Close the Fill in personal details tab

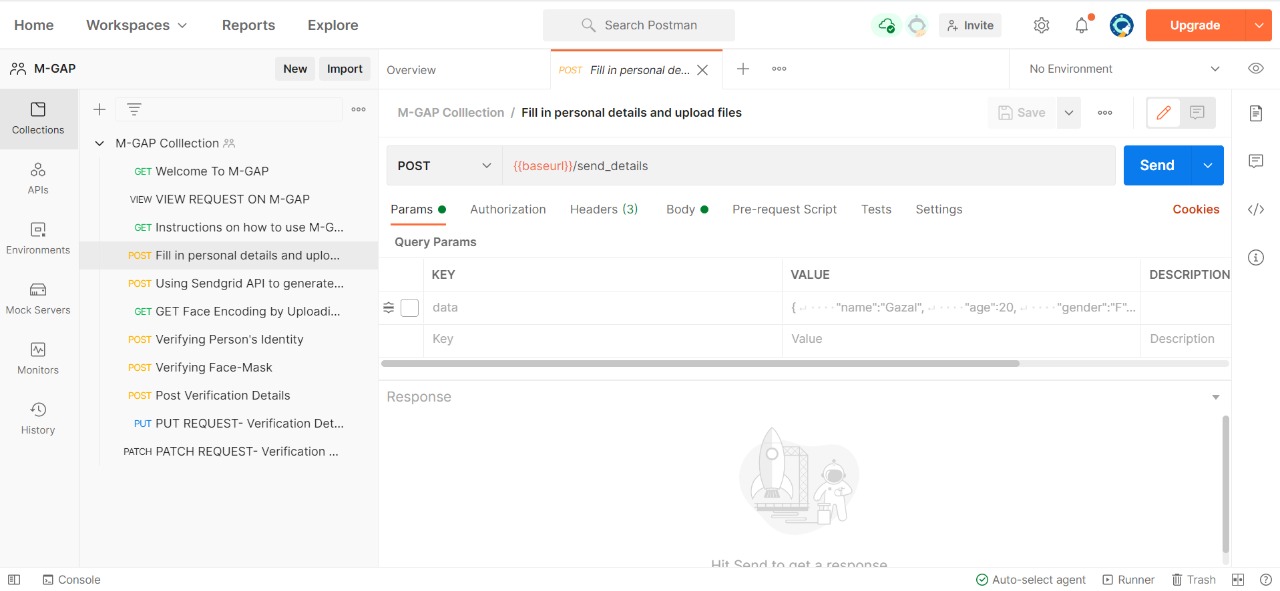click(x=702, y=70)
